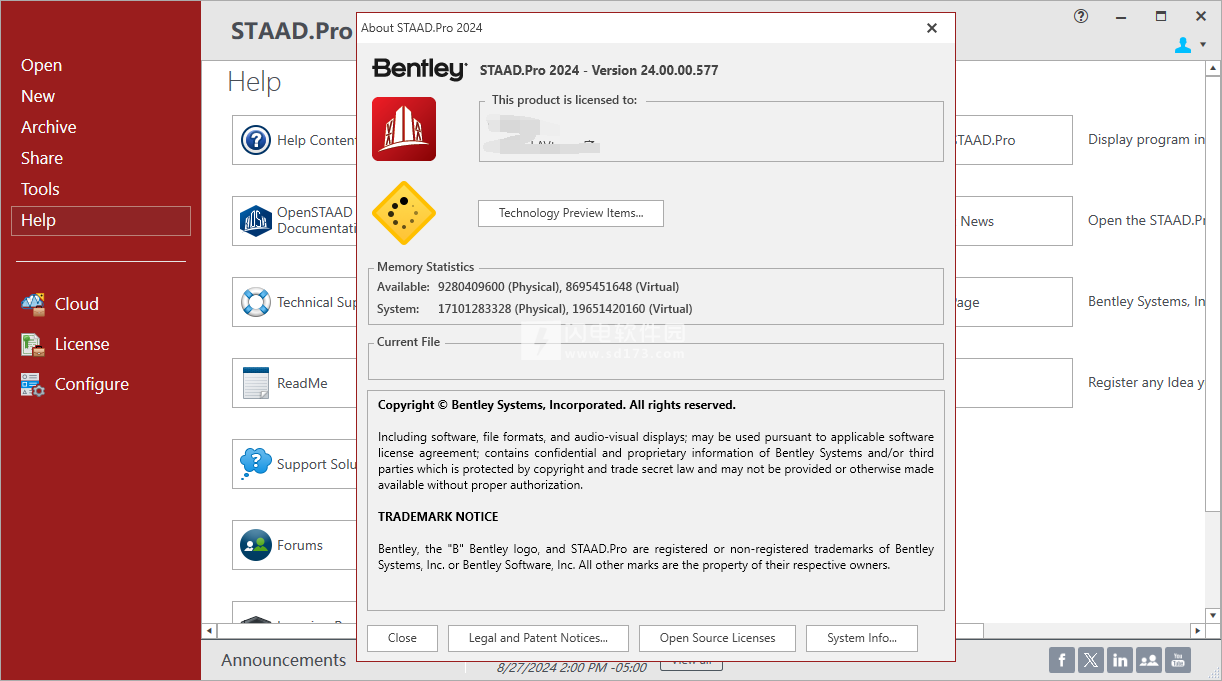Click the "TRADEMARK NOTICE" heading
Screen dimensions: 1222x681
(x=438, y=517)
